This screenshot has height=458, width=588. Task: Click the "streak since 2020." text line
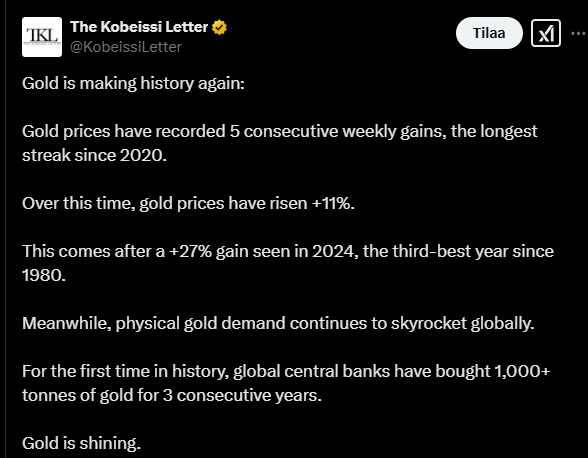94,155
